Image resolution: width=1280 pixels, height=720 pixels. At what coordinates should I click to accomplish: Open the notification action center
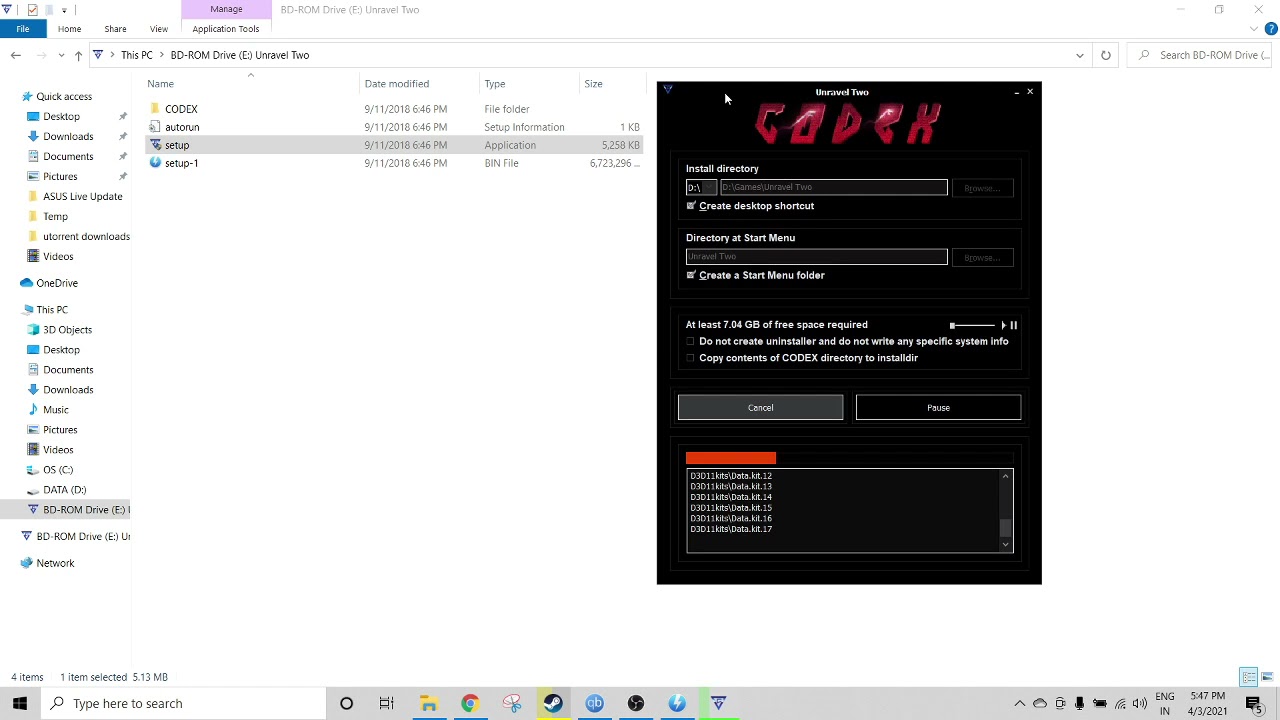1254,704
